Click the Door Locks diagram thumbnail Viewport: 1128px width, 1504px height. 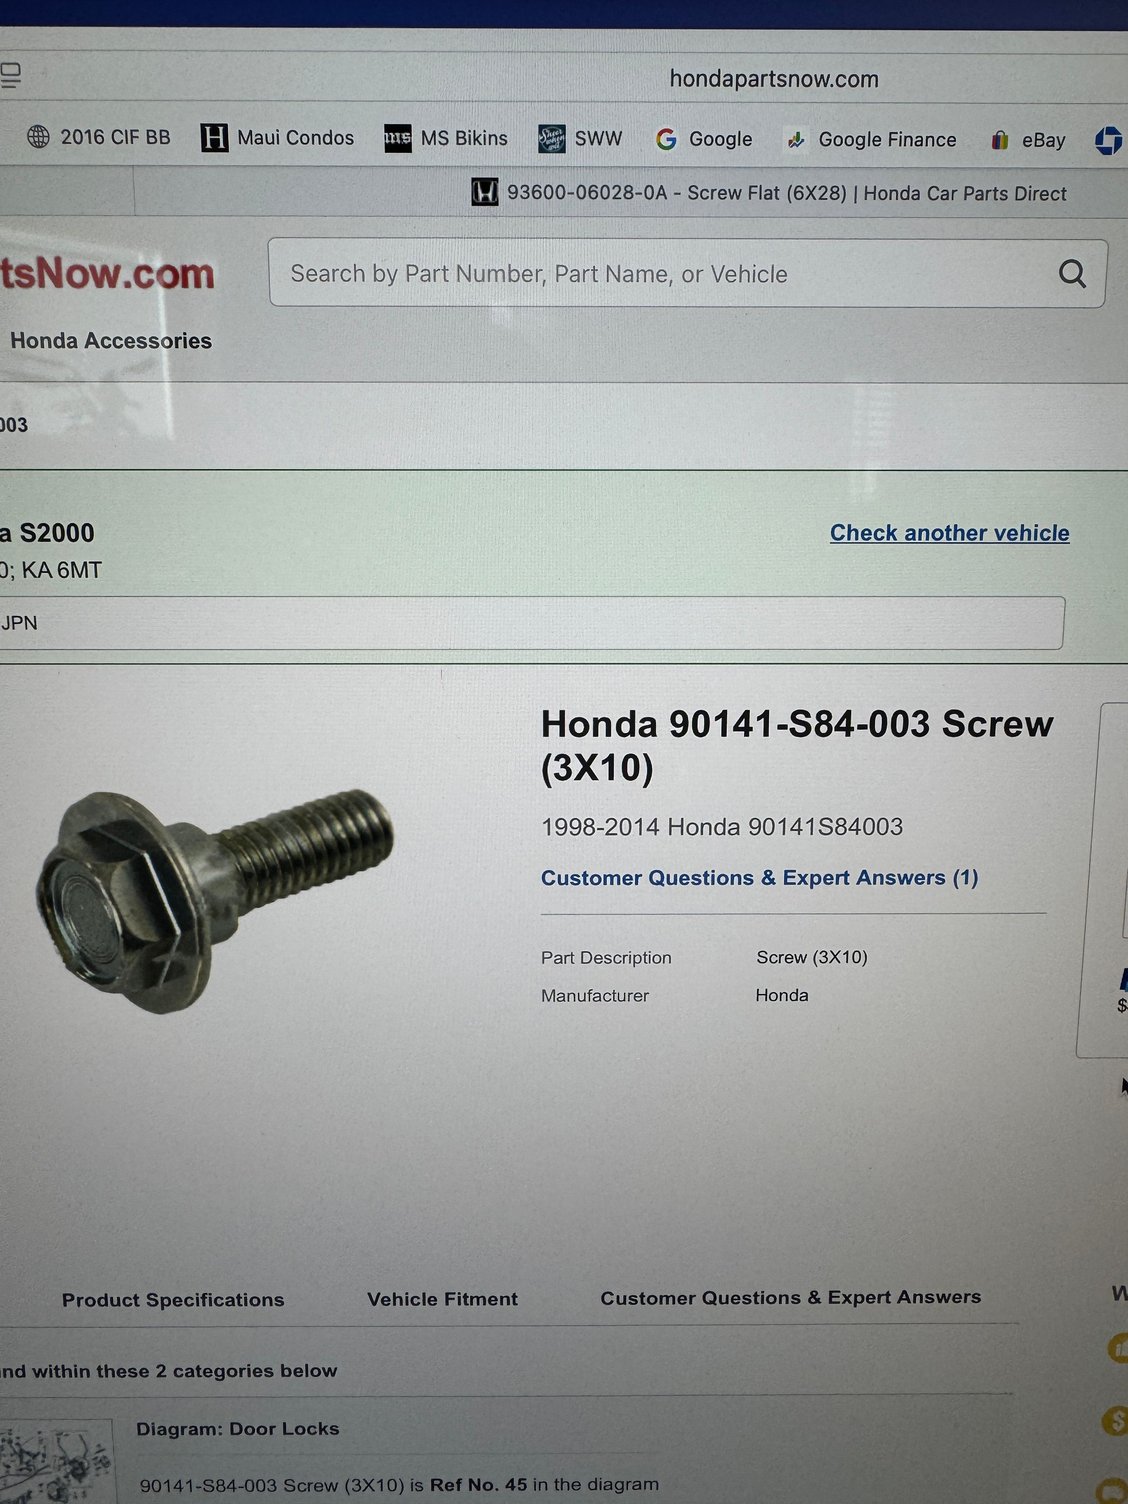[x=55, y=1465]
